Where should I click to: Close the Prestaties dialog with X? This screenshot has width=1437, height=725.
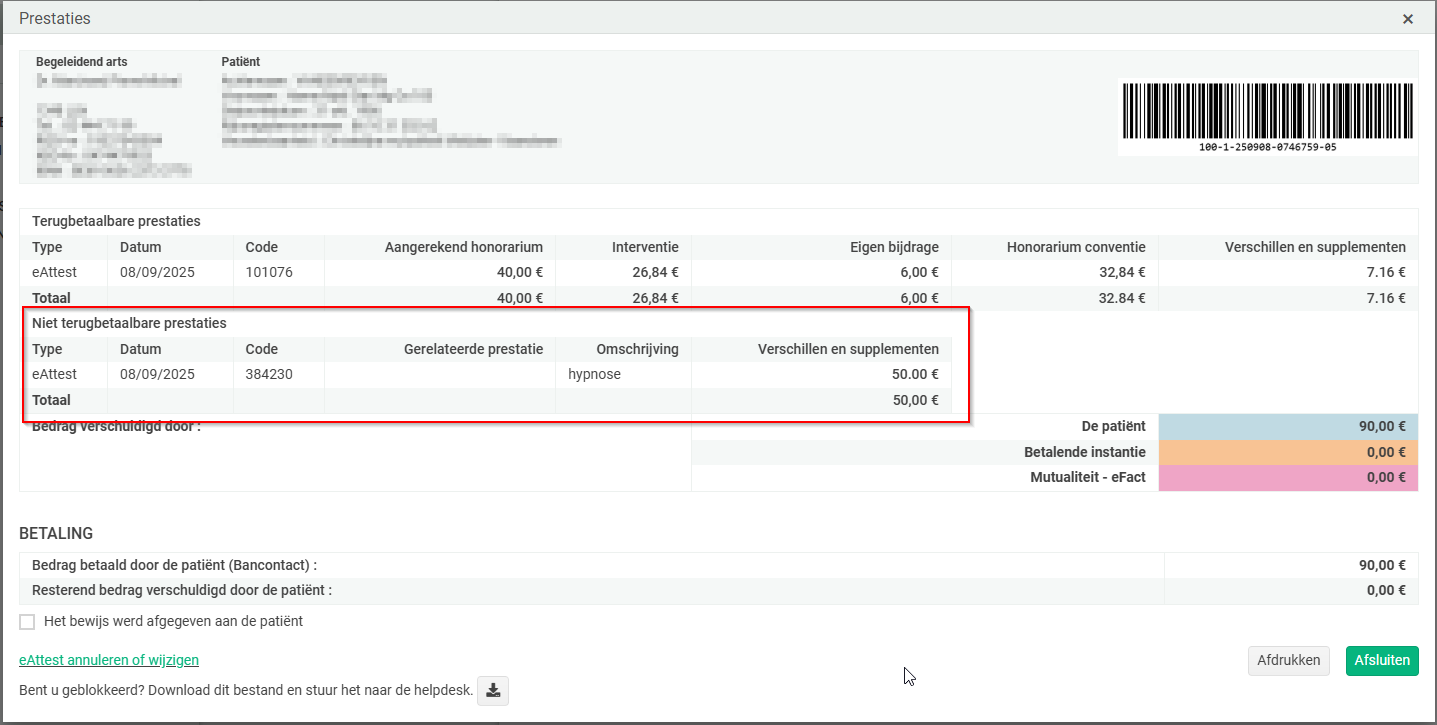1407,19
